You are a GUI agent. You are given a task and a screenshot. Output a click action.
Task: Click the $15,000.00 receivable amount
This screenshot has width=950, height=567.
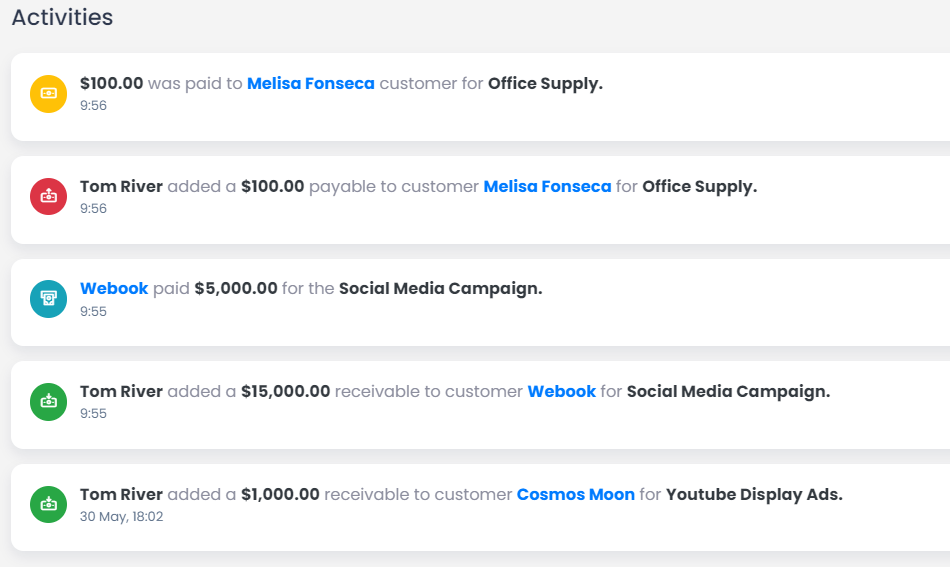click(x=285, y=391)
